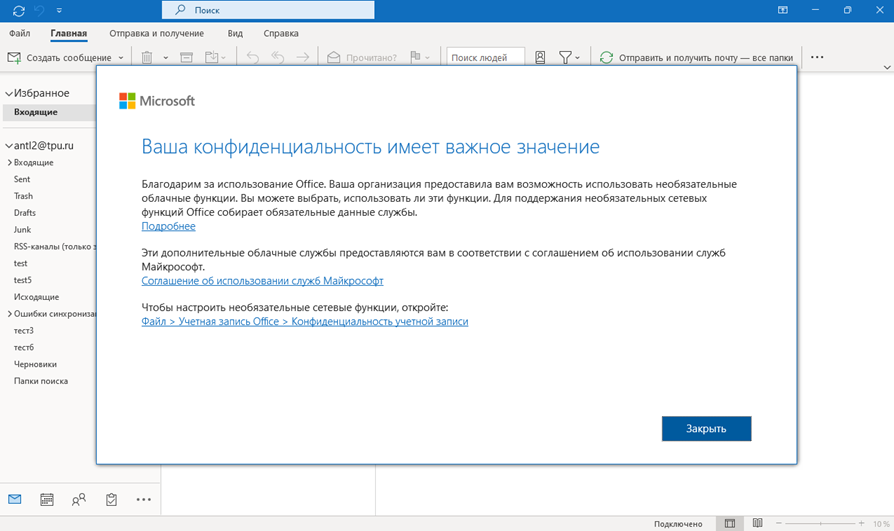
Task: Click the Archive icon in ribbon
Action: click(x=186, y=57)
